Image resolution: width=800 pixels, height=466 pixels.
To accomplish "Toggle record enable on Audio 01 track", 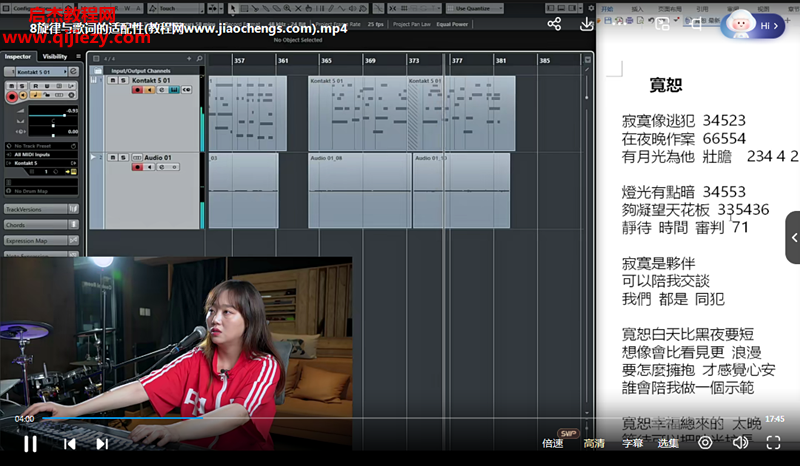I will pos(137,167).
